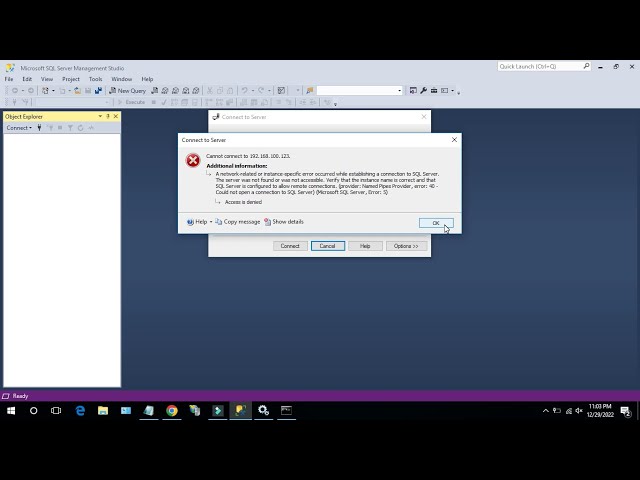Screen dimensions: 640x480
Task: Open the Tools menu
Action: (96, 79)
